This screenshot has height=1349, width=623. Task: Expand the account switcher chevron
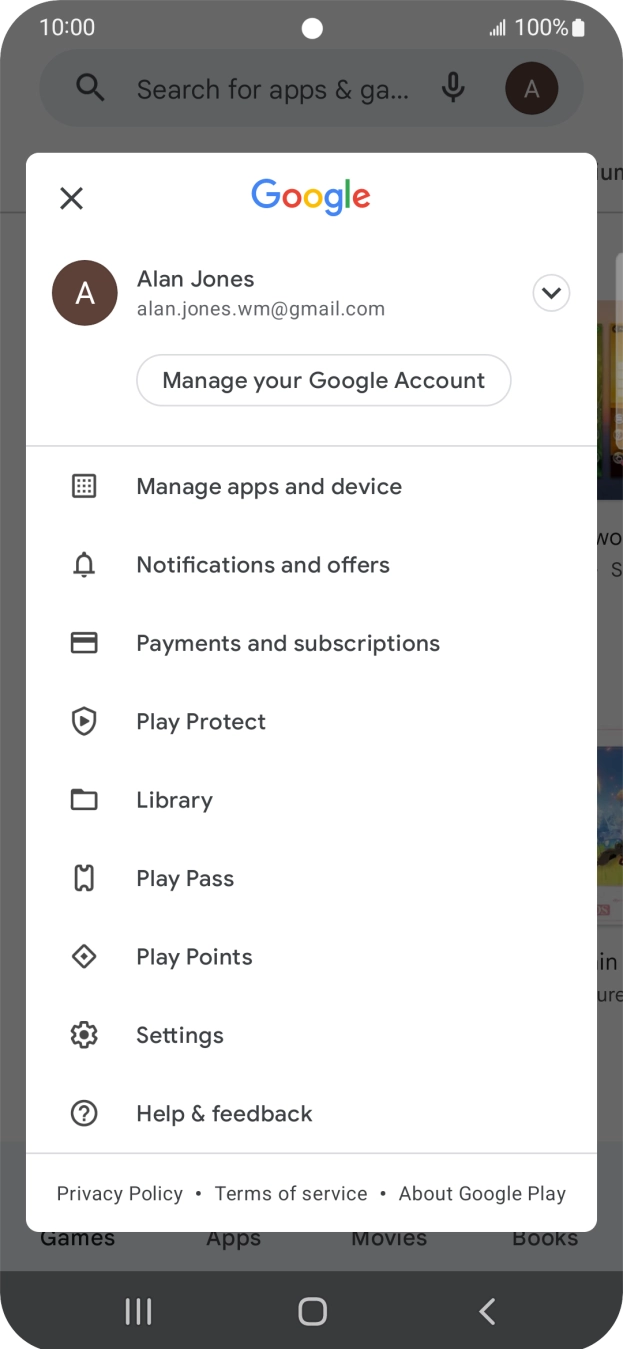click(551, 293)
